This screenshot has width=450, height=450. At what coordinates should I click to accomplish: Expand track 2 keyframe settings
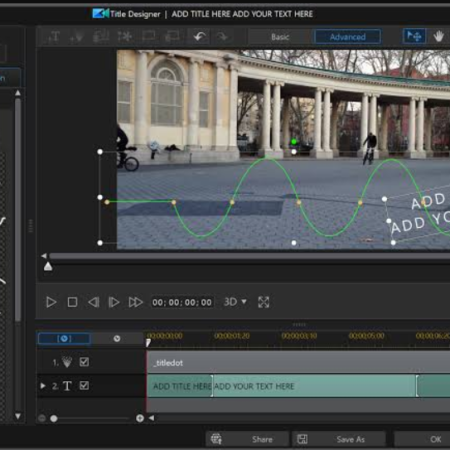[43, 386]
